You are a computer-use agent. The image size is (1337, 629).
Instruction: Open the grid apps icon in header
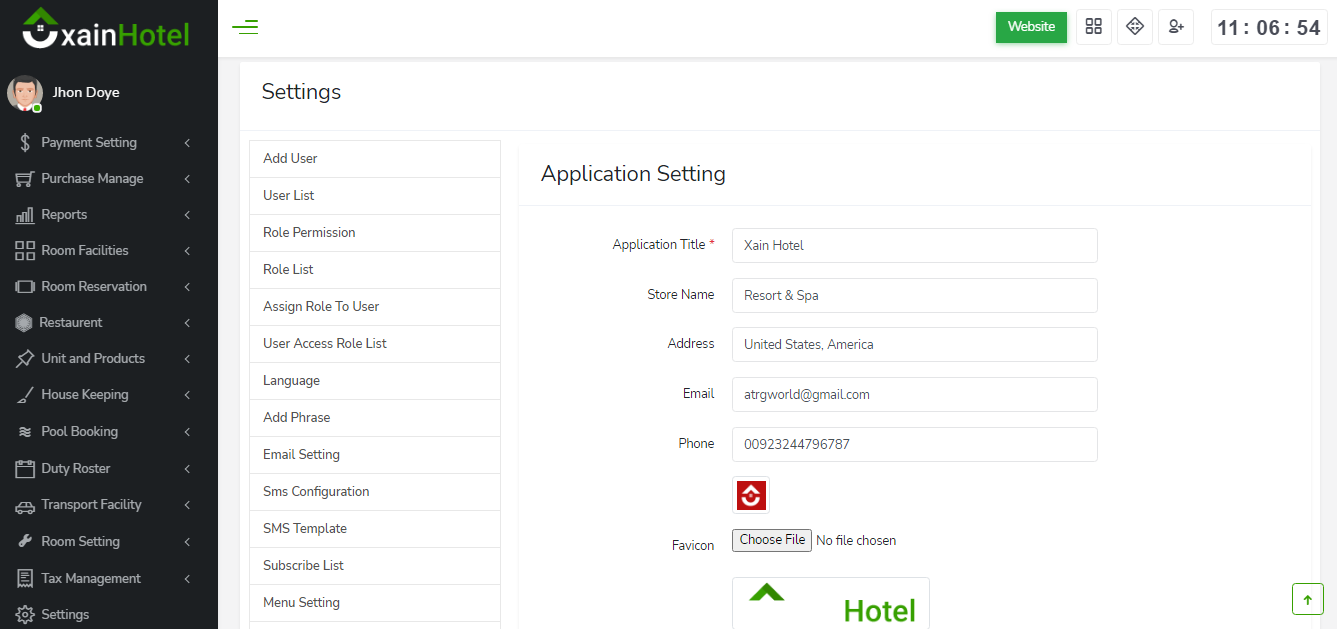click(x=1093, y=27)
